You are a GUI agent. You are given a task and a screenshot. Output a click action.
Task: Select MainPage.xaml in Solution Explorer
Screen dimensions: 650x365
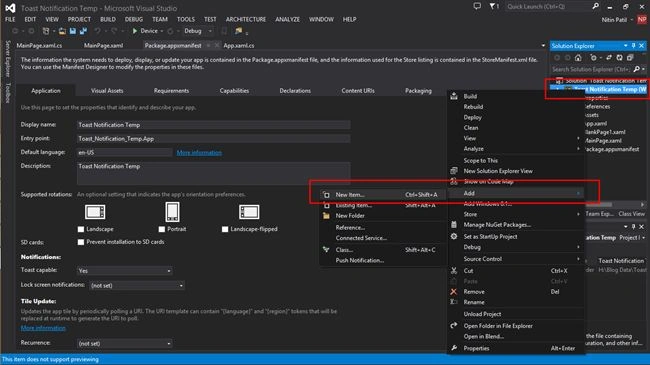603,141
